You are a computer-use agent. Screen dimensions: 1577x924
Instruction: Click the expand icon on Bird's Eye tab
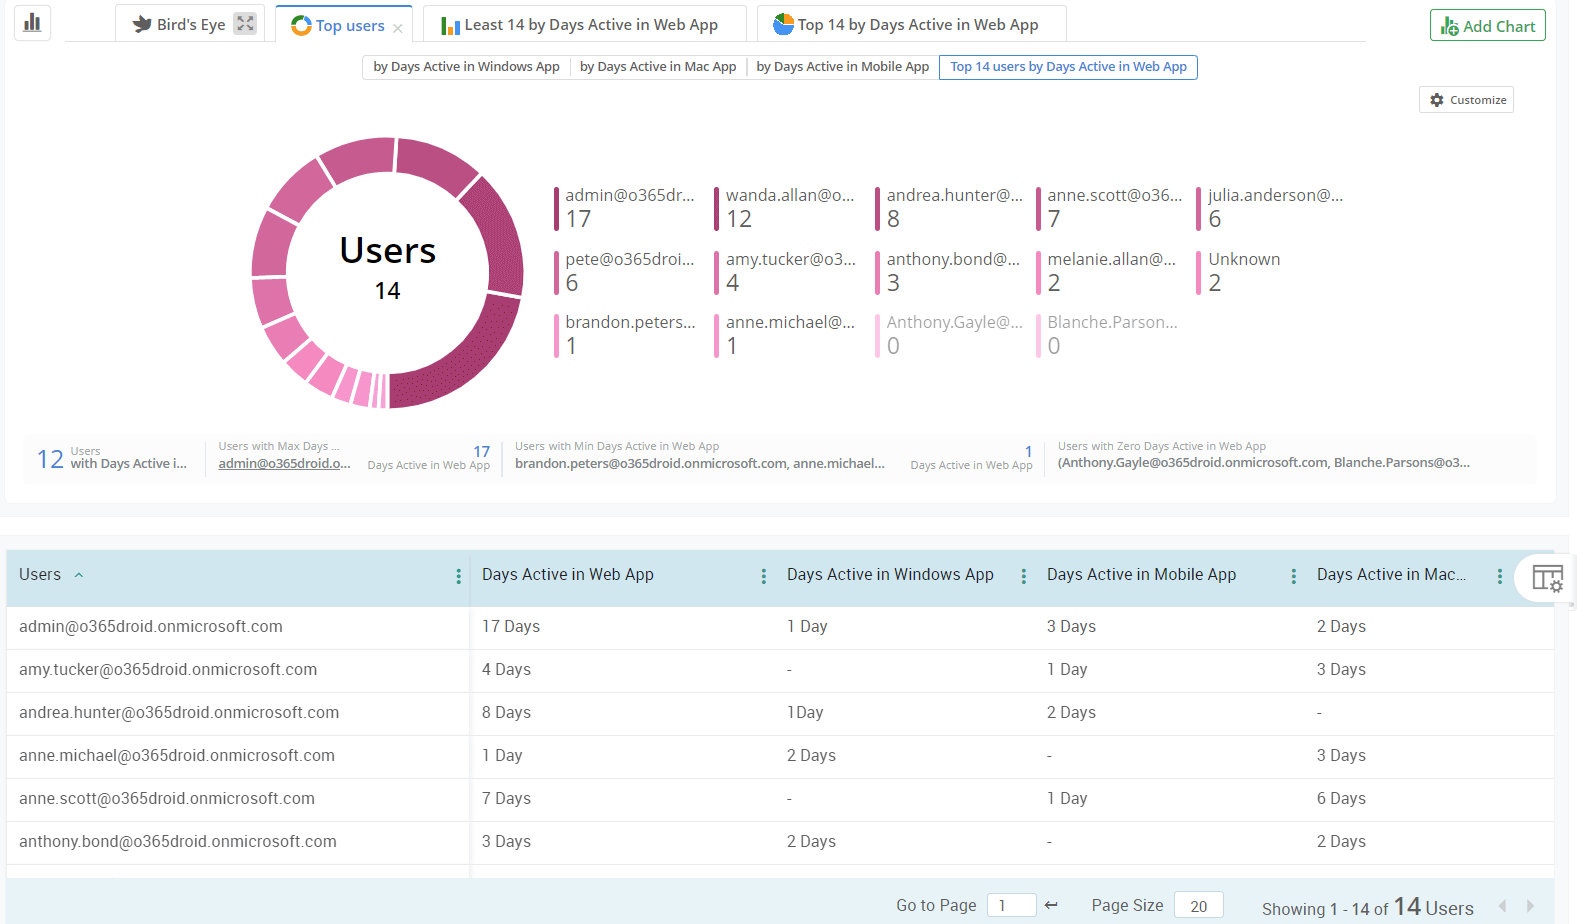(245, 24)
